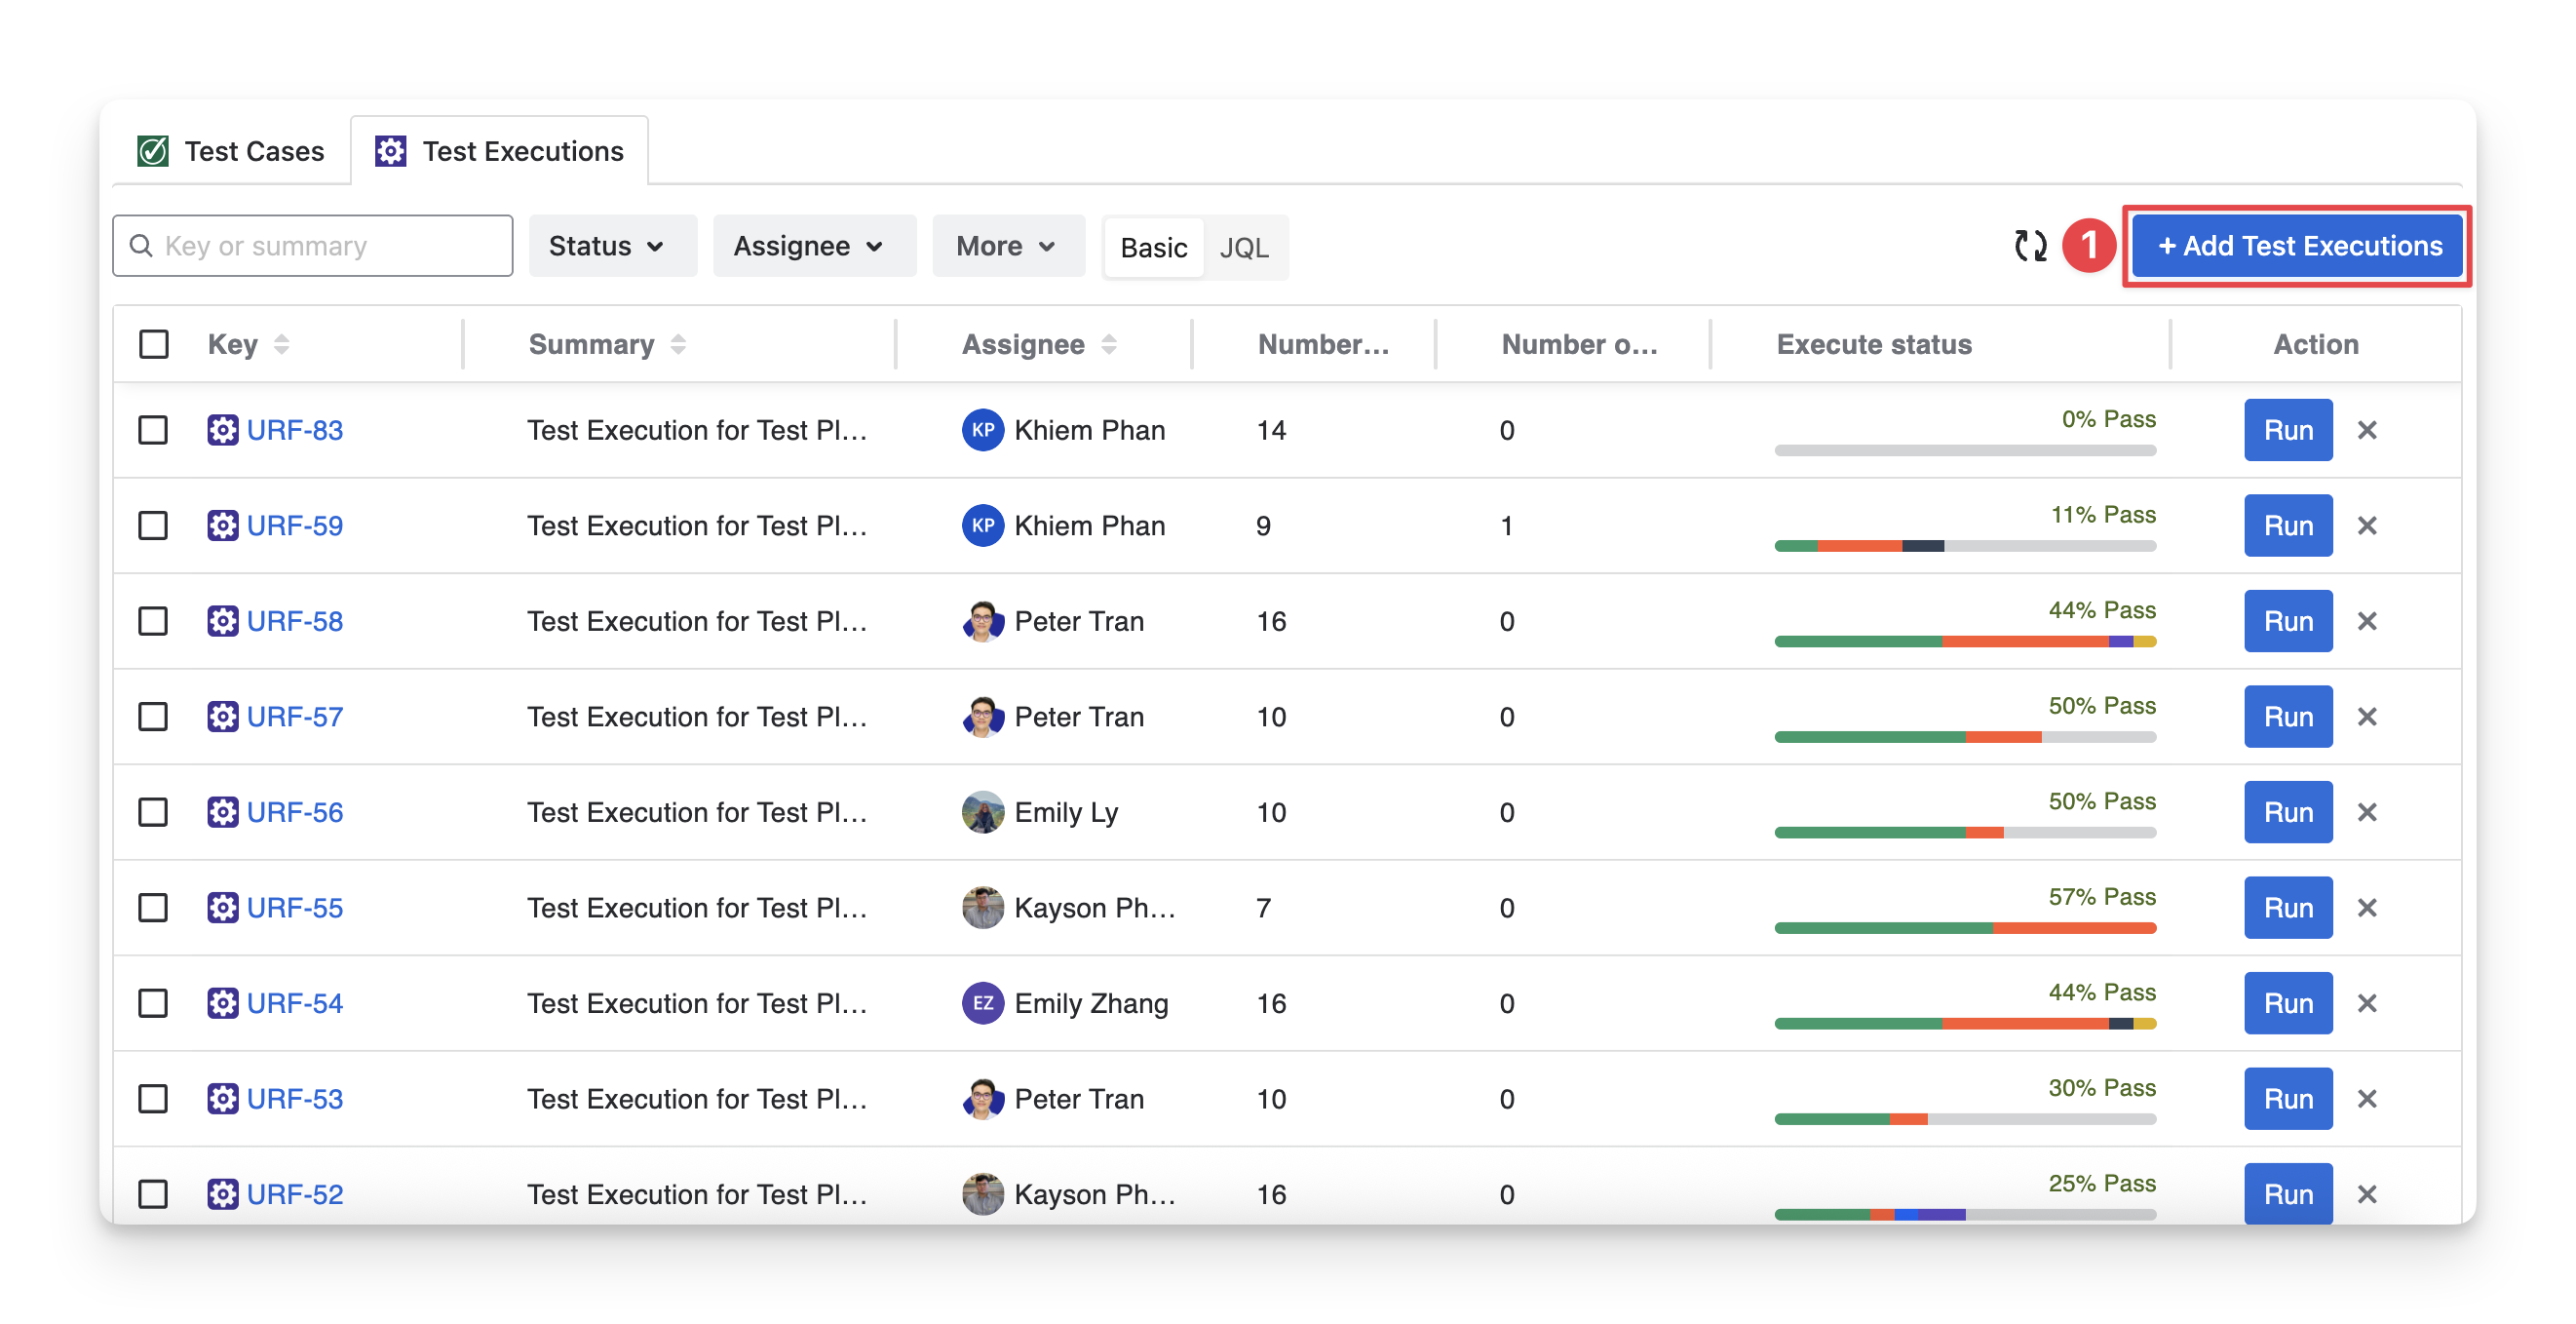Viewport: 2576px width, 1324px height.
Task: Check the box for URF-58
Action: pos(153,621)
